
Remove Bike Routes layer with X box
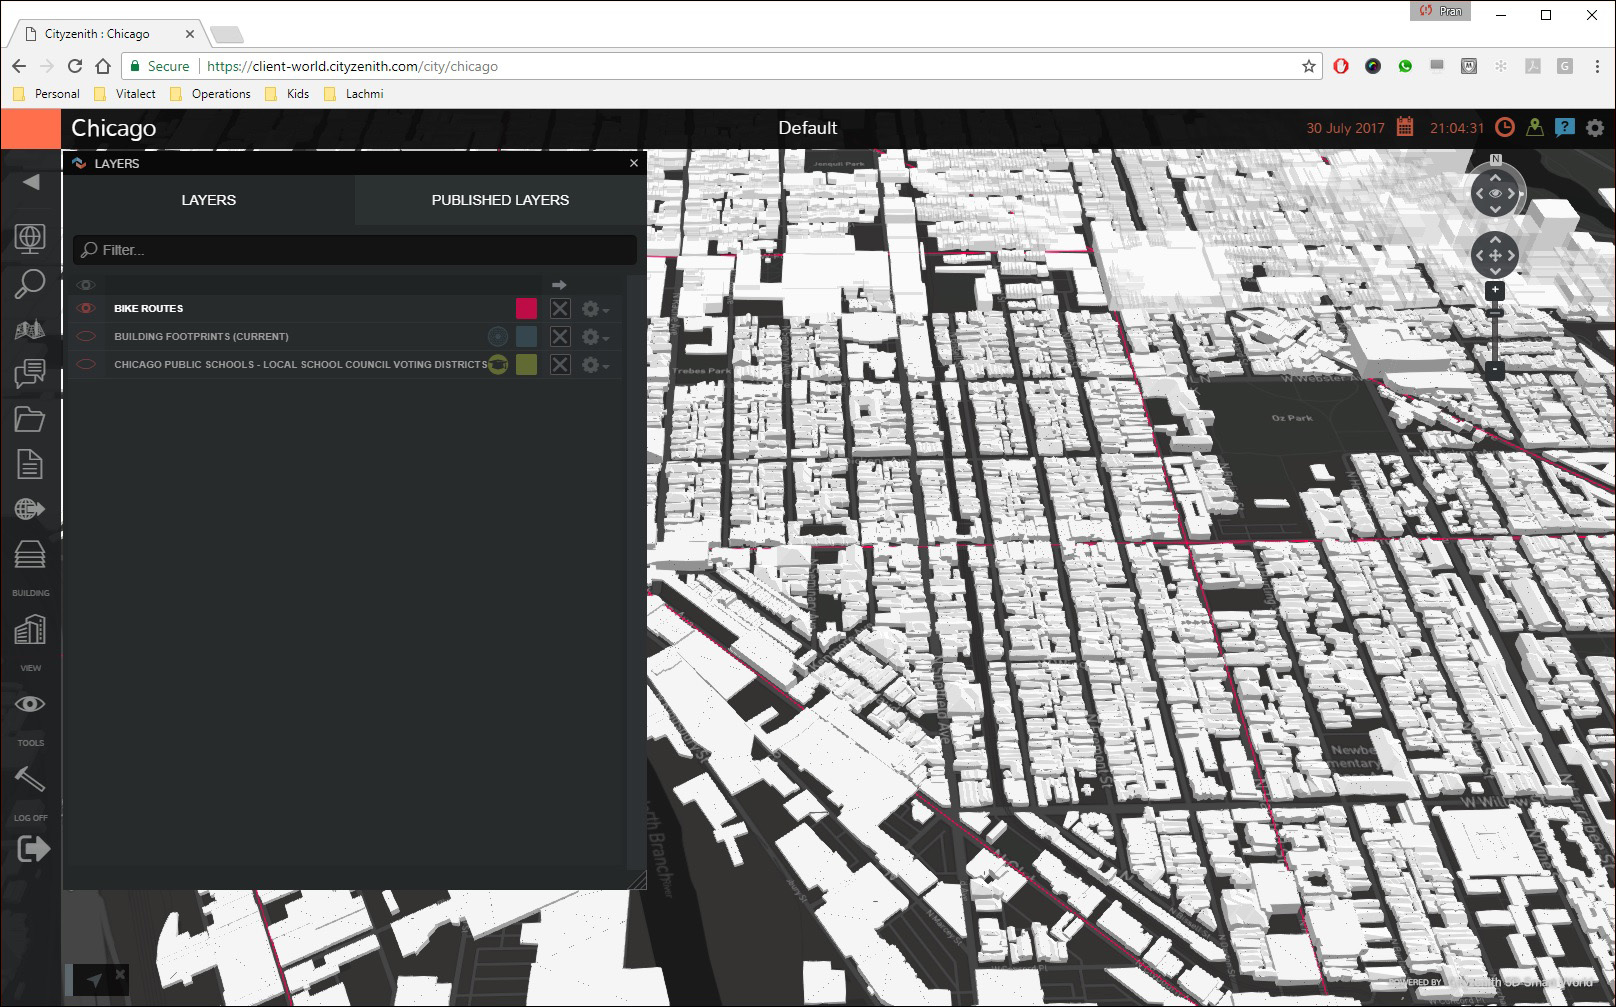tap(560, 309)
